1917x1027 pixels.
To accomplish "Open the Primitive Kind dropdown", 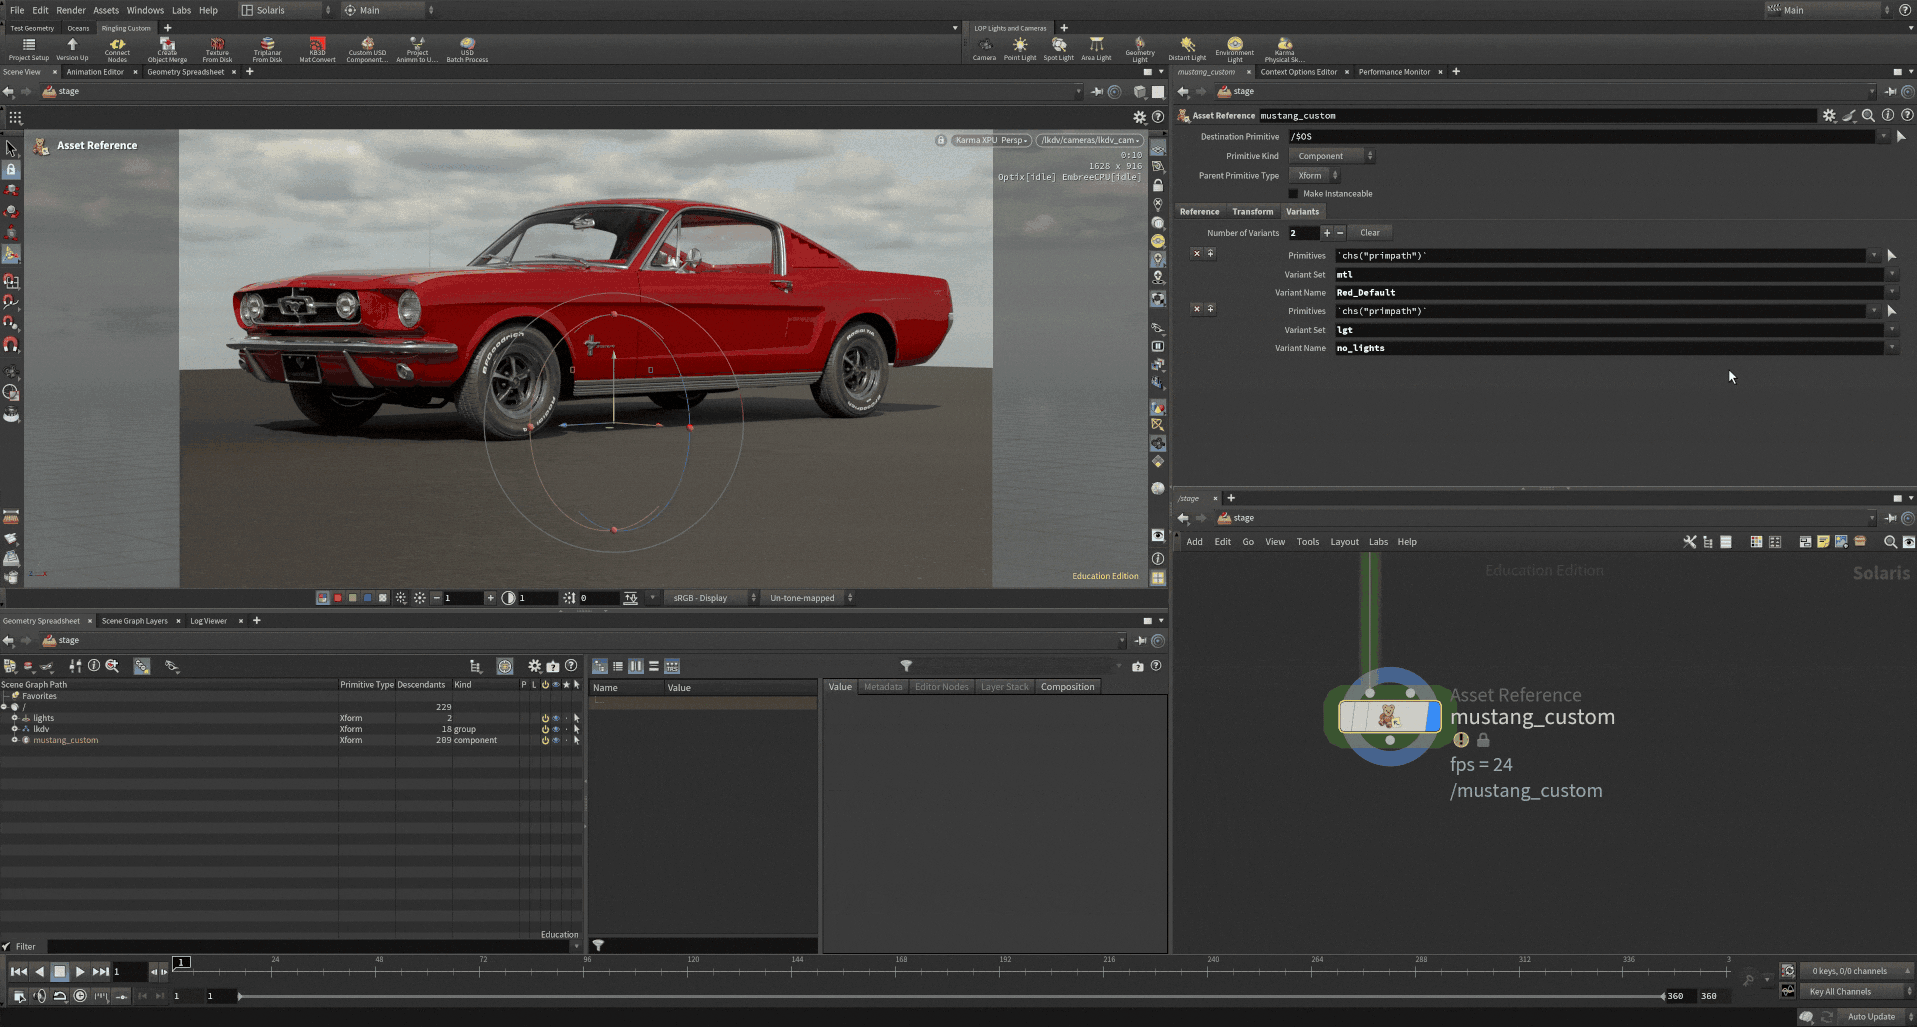I will 1330,156.
